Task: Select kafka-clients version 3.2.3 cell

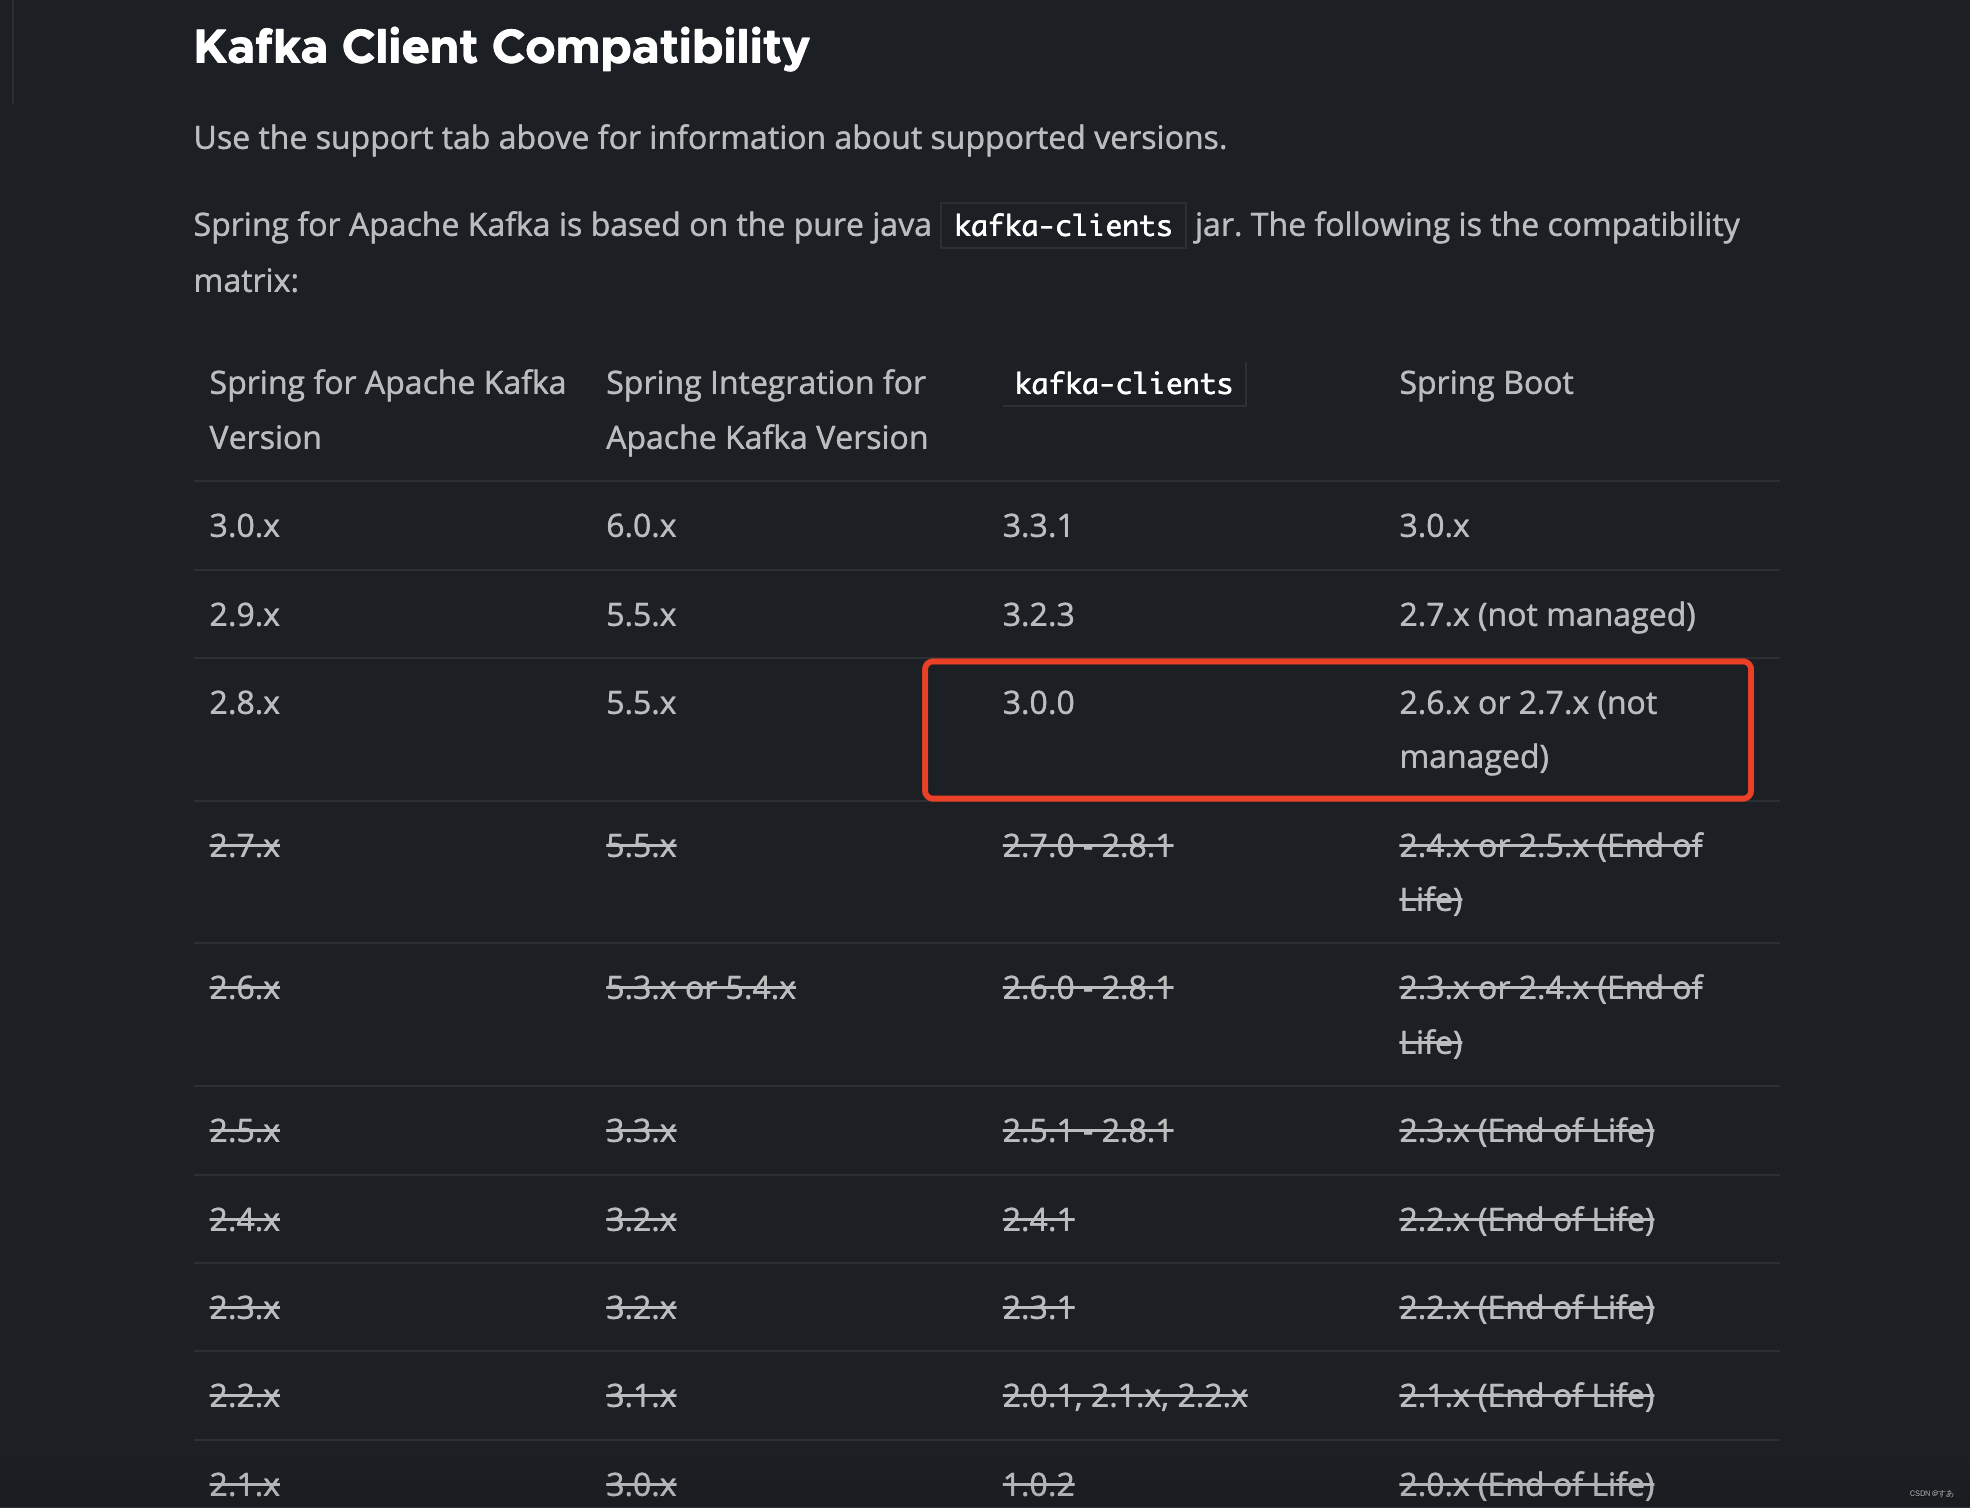Action: (1038, 615)
